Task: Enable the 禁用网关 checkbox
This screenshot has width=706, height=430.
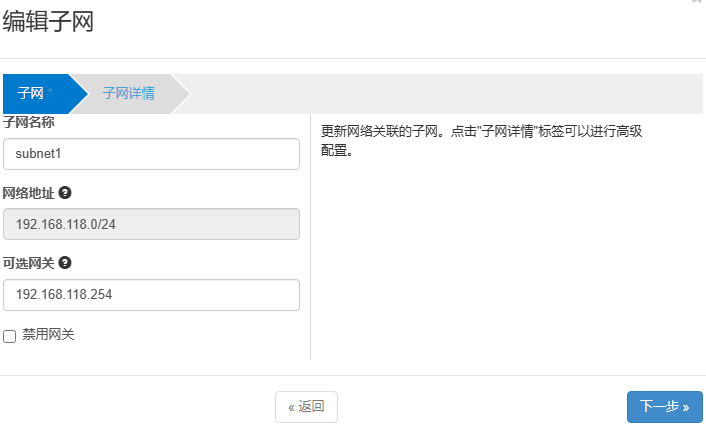Action: [10, 336]
